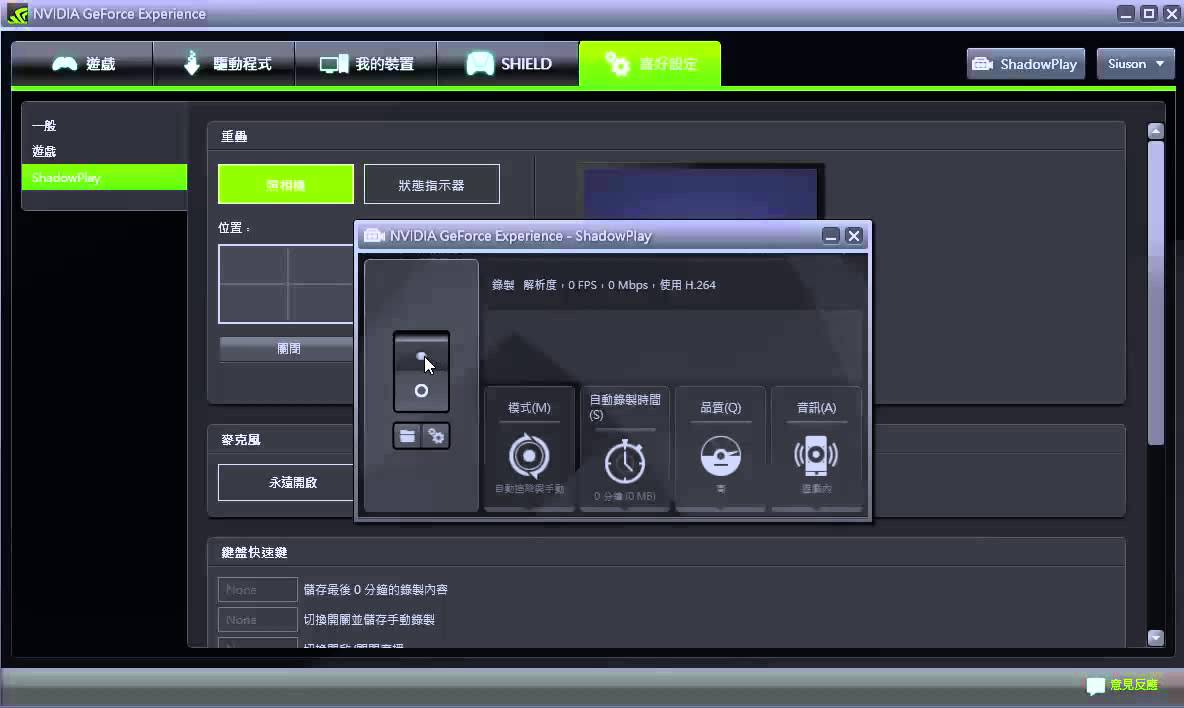Click the 鍵盤快速鍵 section heading
This screenshot has width=1184, height=708.
tap(254, 553)
